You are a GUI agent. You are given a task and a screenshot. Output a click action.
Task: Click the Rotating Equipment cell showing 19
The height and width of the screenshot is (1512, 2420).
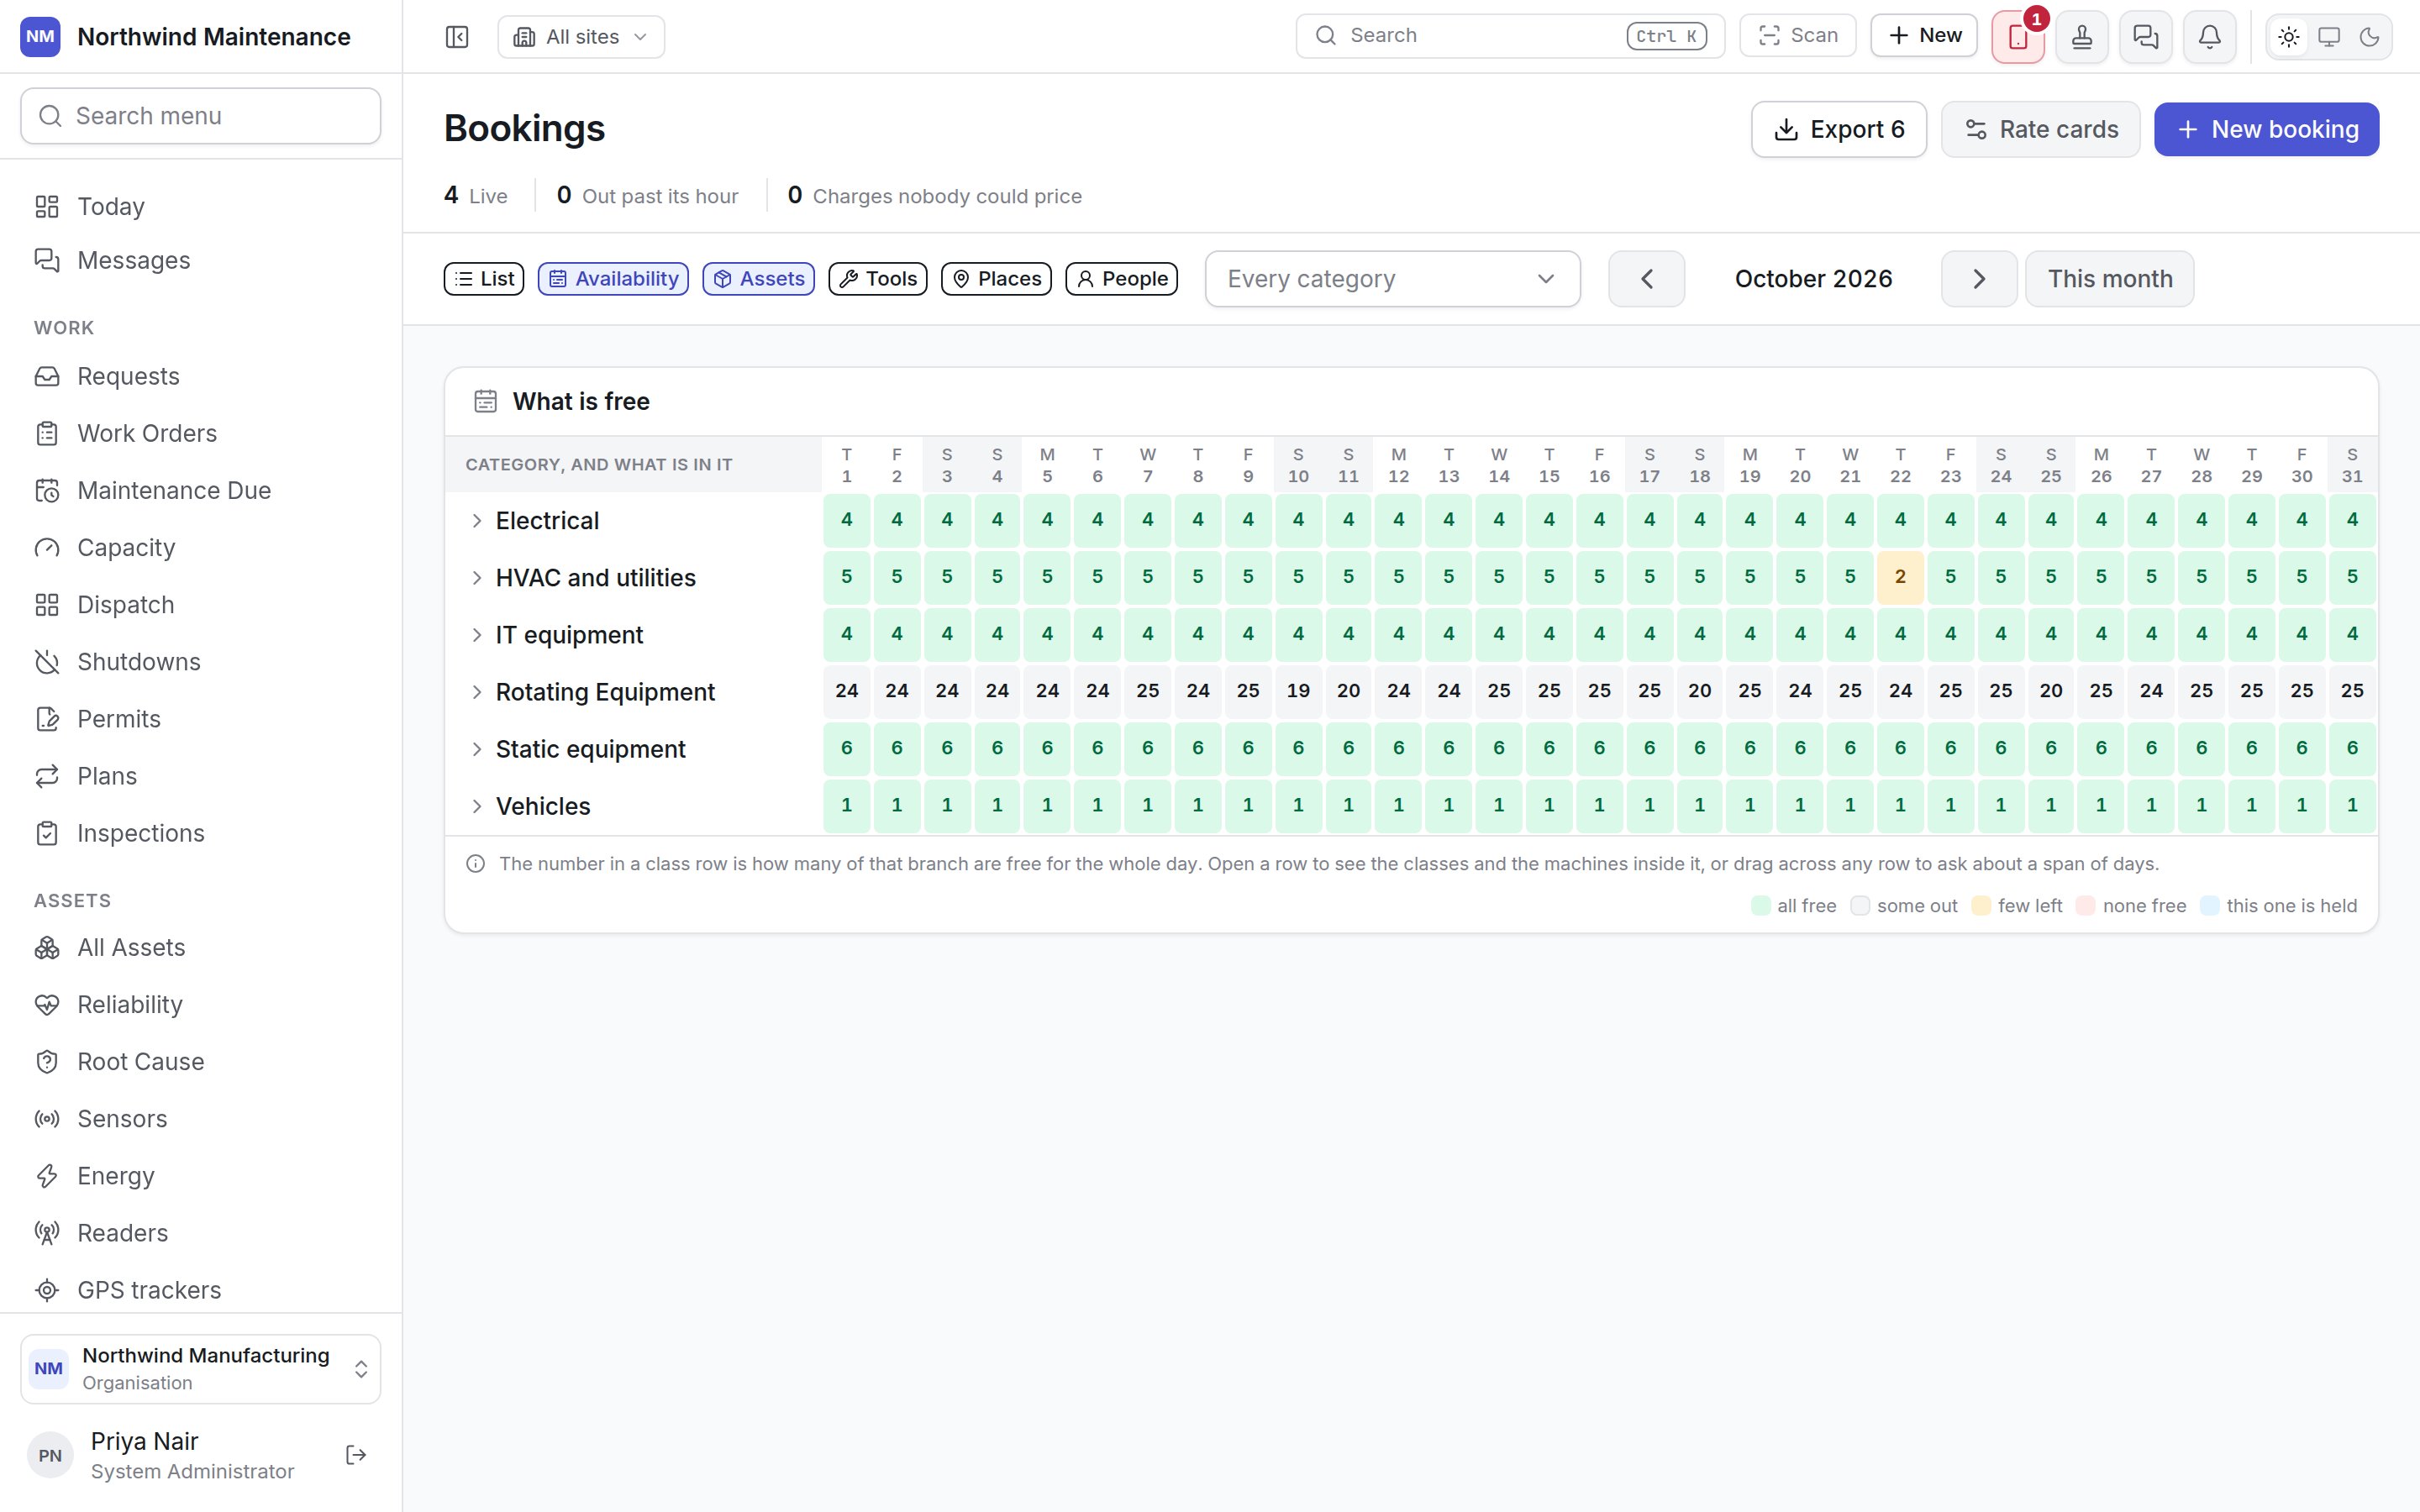point(1298,691)
